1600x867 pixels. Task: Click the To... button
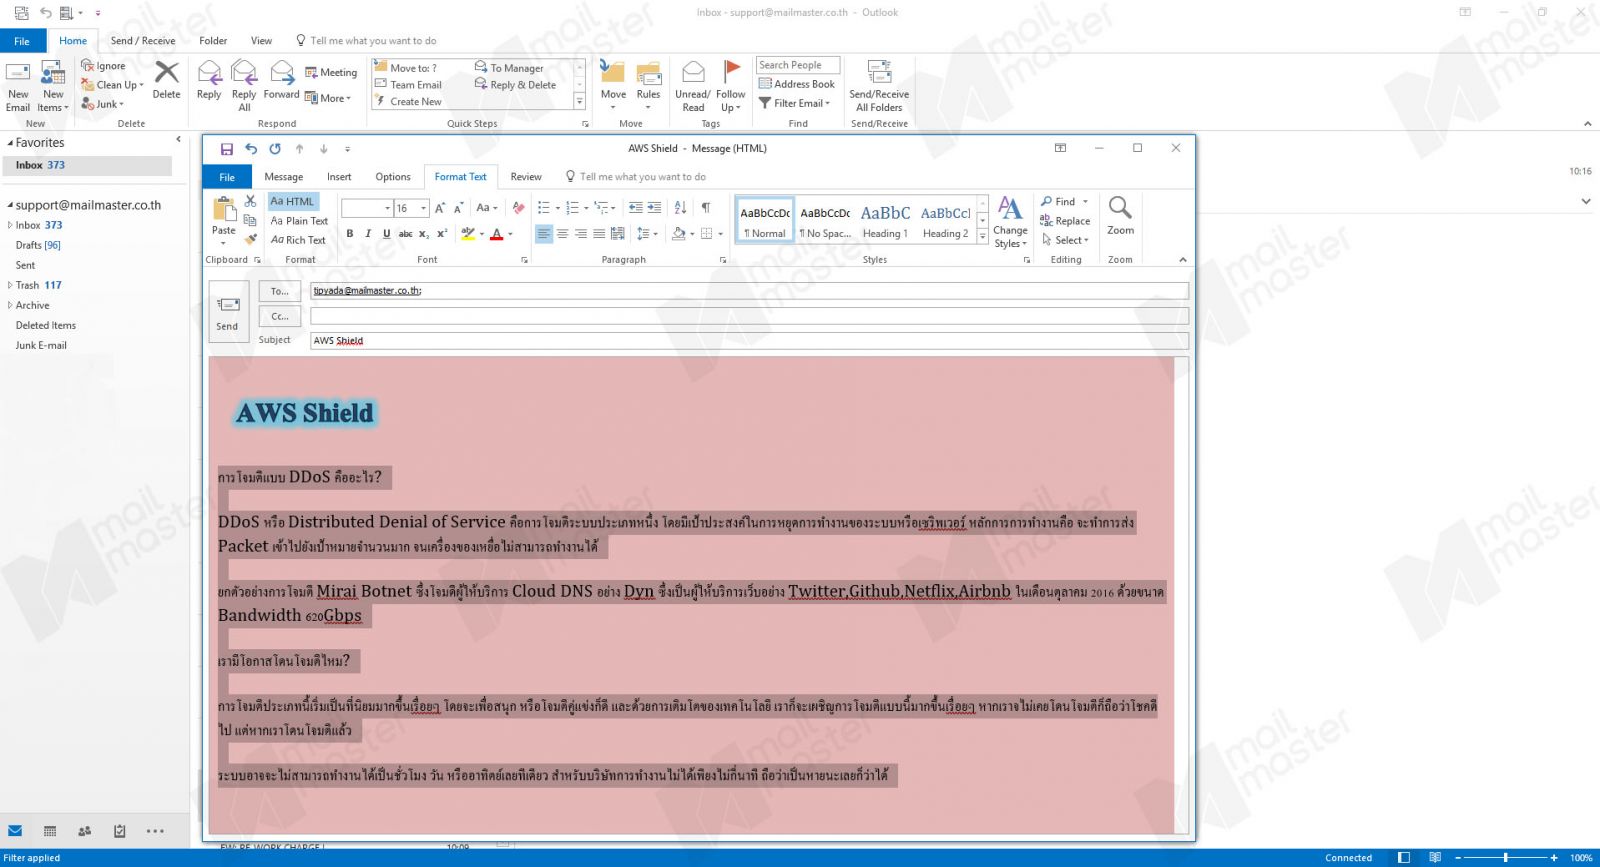pyautogui.click(x=280, y=291)
